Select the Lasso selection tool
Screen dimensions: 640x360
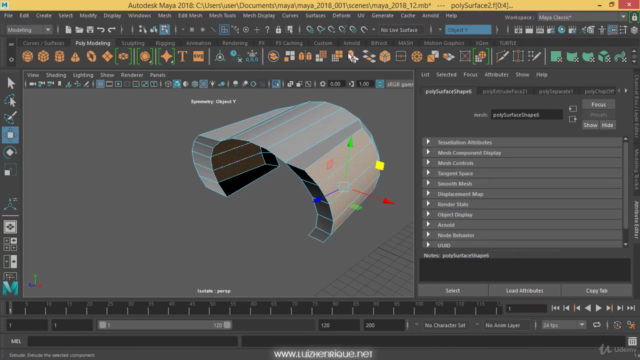pyautogui.click(x=10, y=100)
